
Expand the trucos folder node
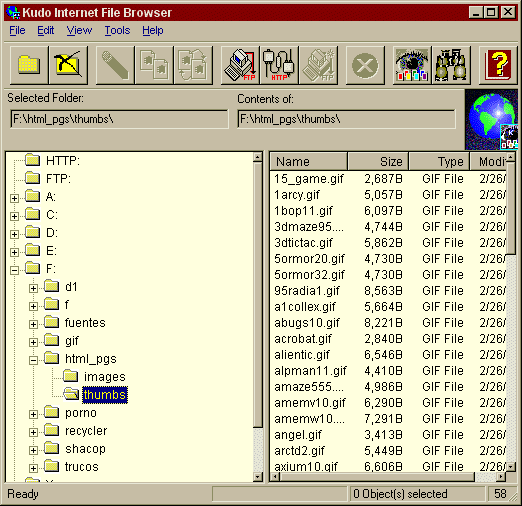33,468
